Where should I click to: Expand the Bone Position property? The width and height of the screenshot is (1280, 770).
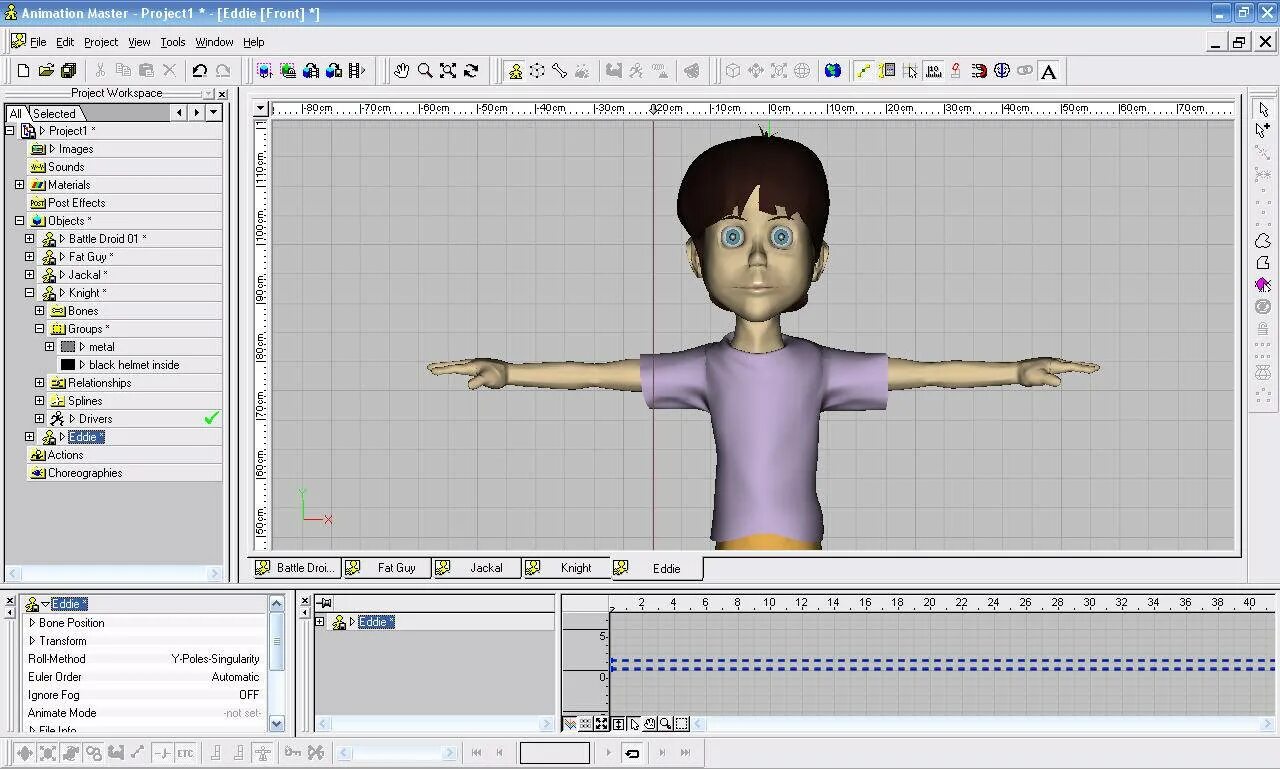tap(32, 623)
